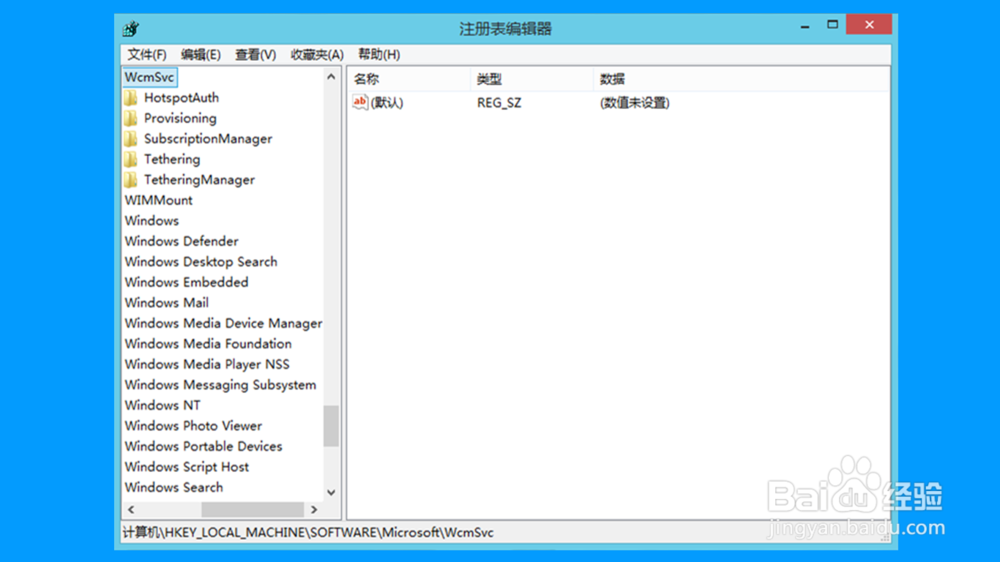
Task: Maximize the Registry Editor window
Action: click(x=832, y=25)
